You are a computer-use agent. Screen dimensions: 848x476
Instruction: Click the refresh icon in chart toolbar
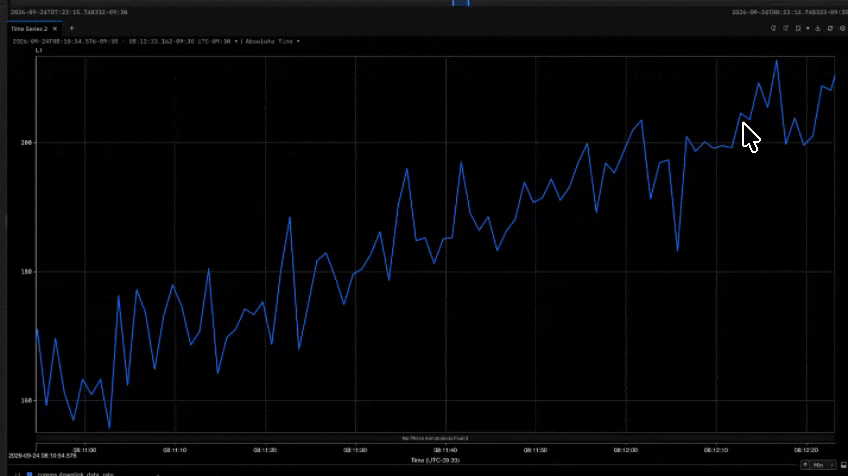(830, 28)
